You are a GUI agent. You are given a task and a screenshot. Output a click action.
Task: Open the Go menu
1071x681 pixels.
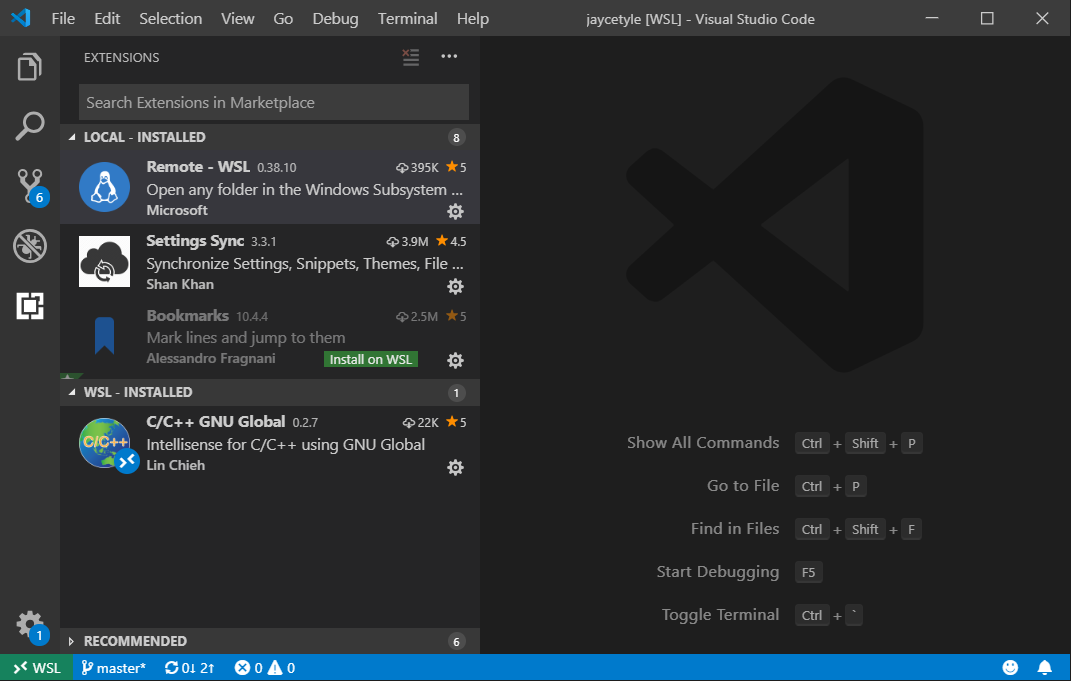coord(283,18)
